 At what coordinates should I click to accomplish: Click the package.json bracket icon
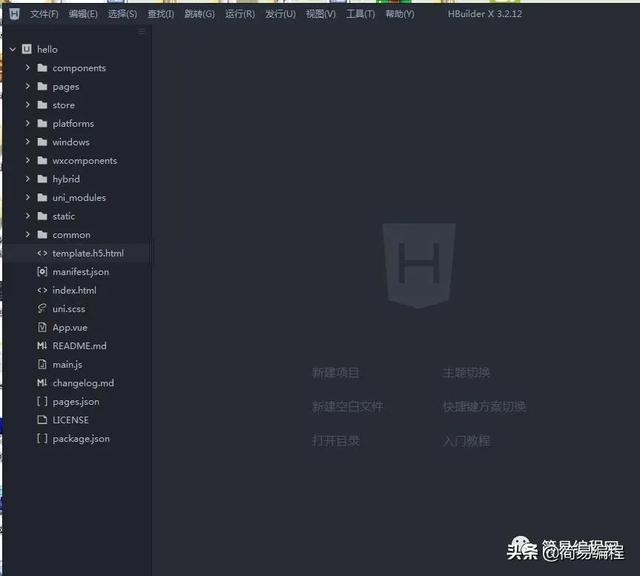tap(42, 438)
